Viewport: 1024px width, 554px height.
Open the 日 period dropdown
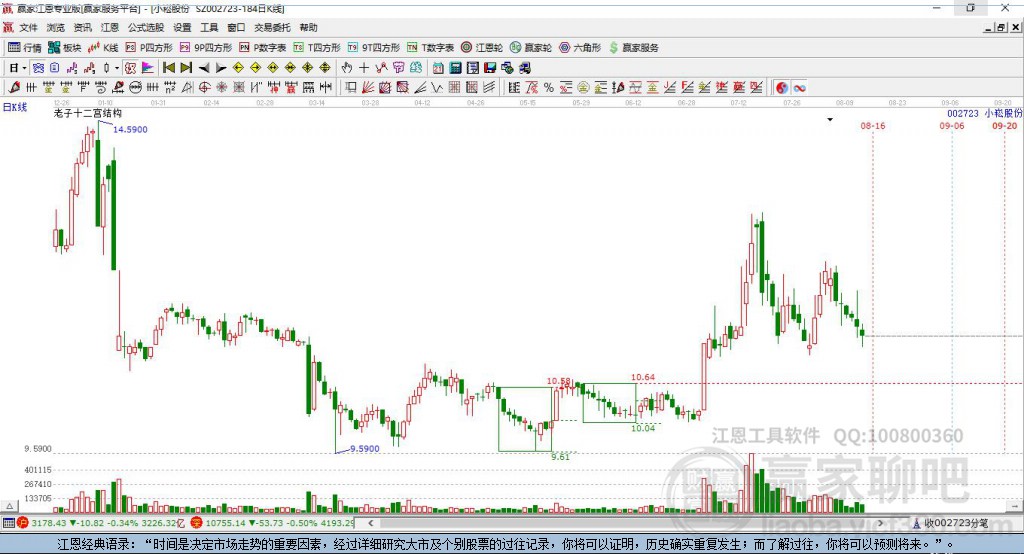18,68
